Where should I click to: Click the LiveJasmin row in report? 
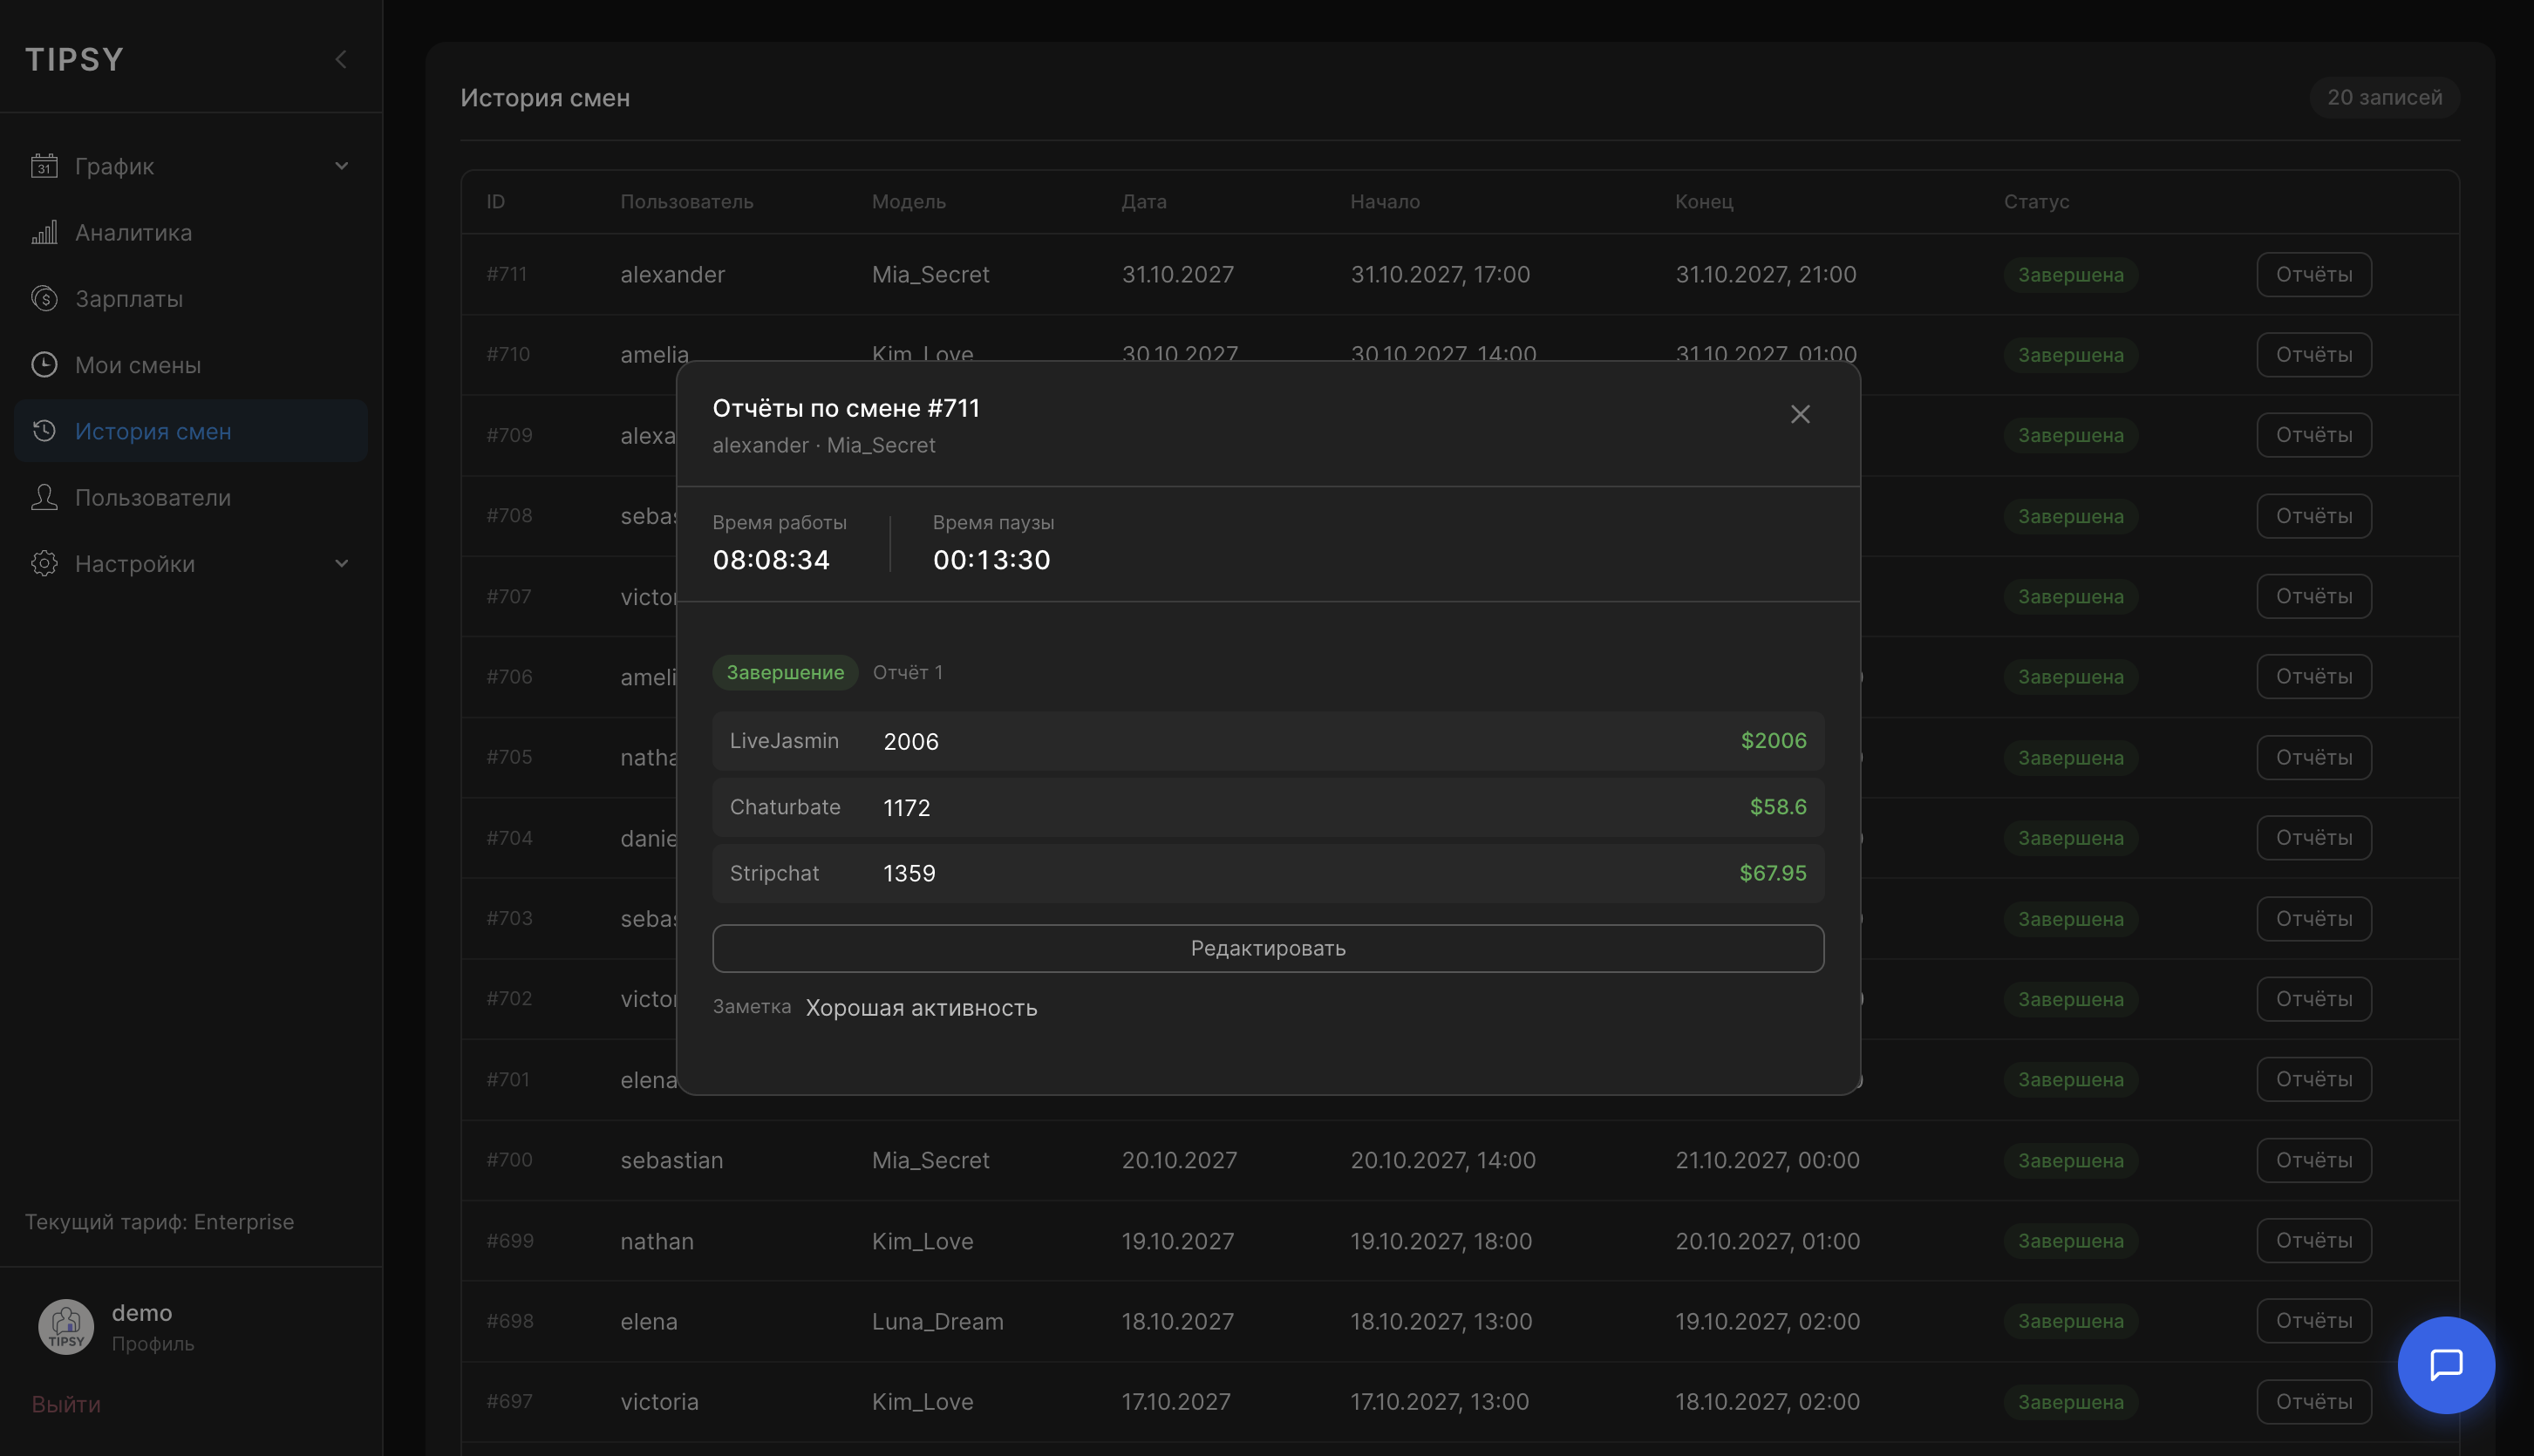1268,741
